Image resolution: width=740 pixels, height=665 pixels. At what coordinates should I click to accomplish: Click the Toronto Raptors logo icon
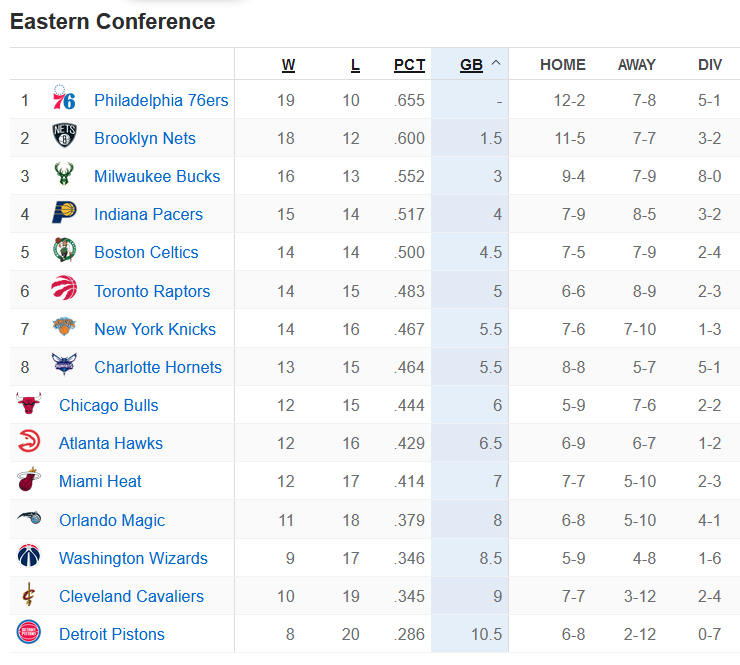coord(64,291)
